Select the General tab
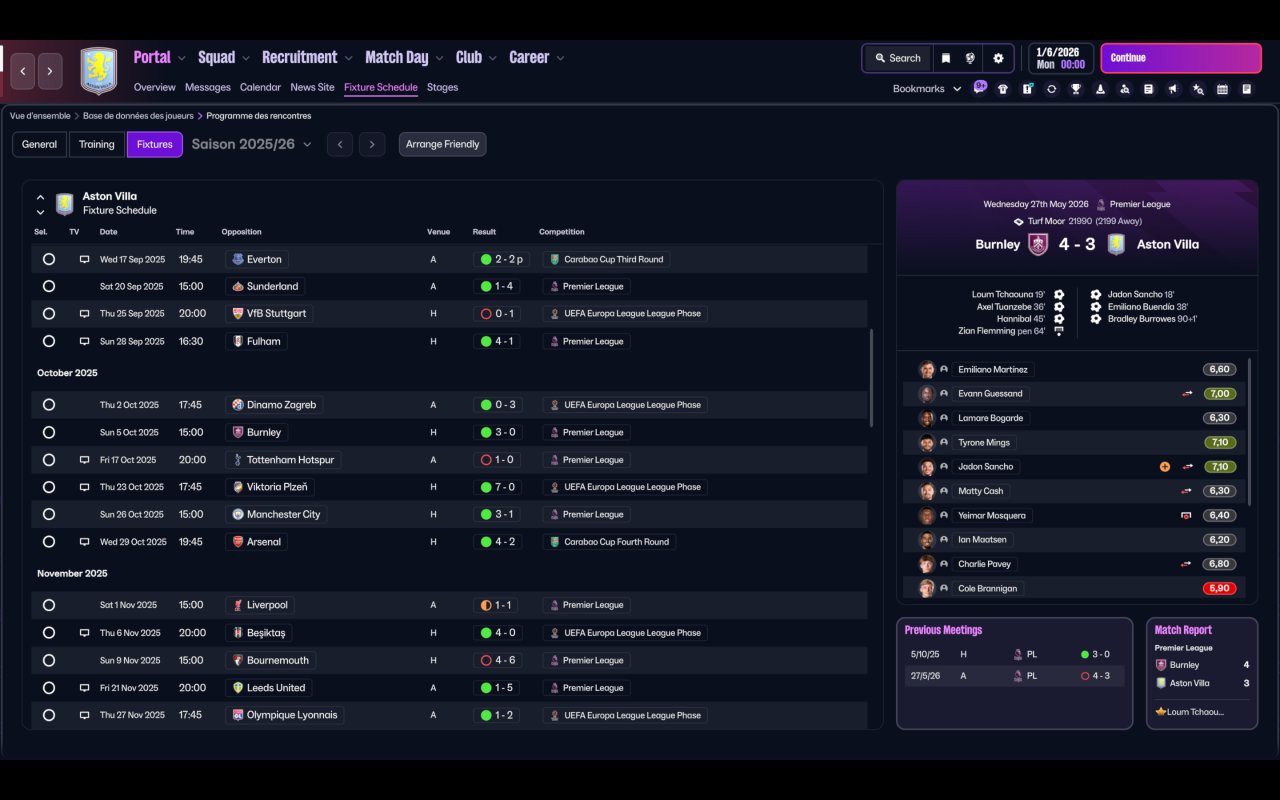This screenshot has width=1280, height=800. 40,144
